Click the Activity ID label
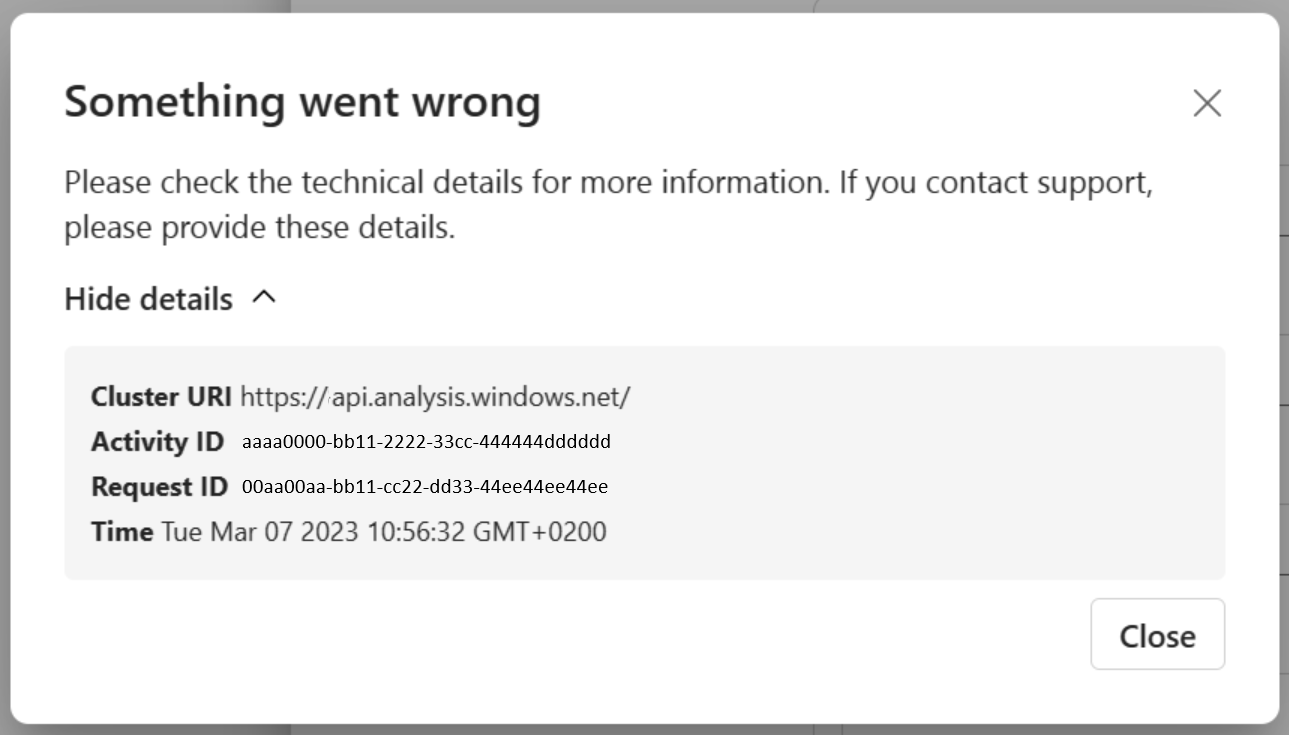 click(157, 442)
